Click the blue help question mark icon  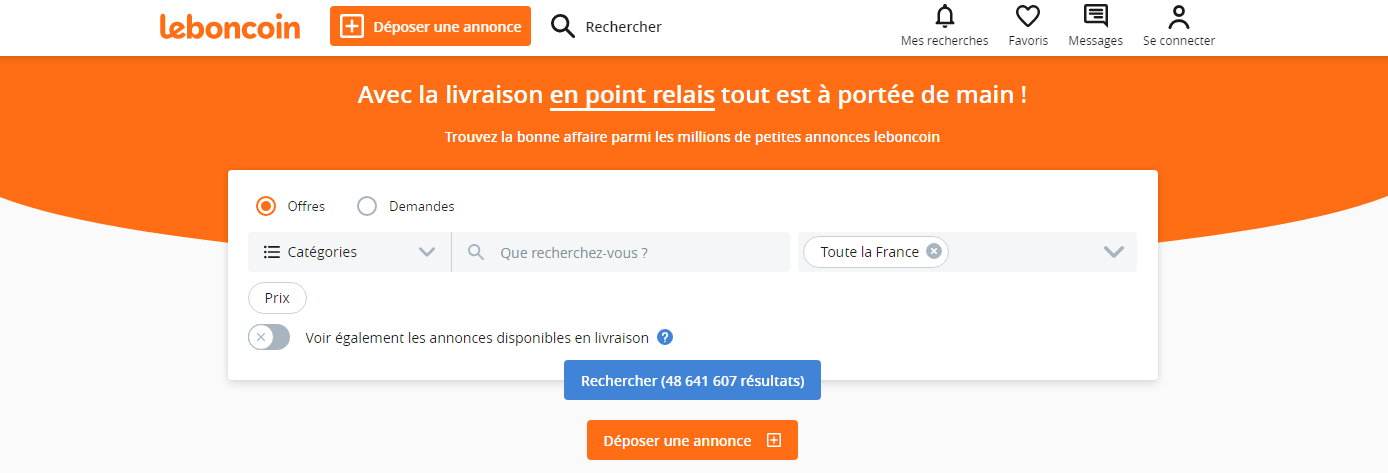665,337
